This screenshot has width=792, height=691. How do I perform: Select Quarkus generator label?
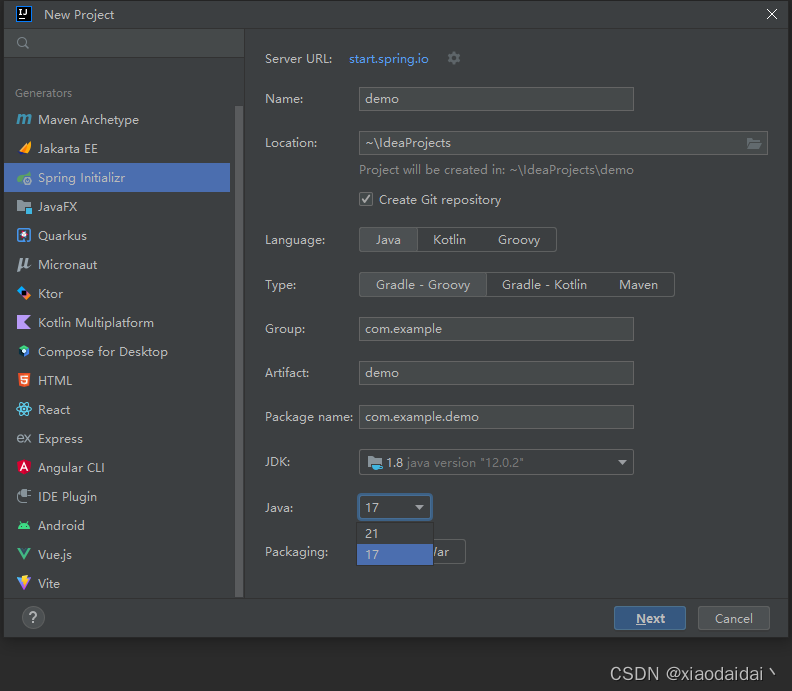[x=62, y=235]
